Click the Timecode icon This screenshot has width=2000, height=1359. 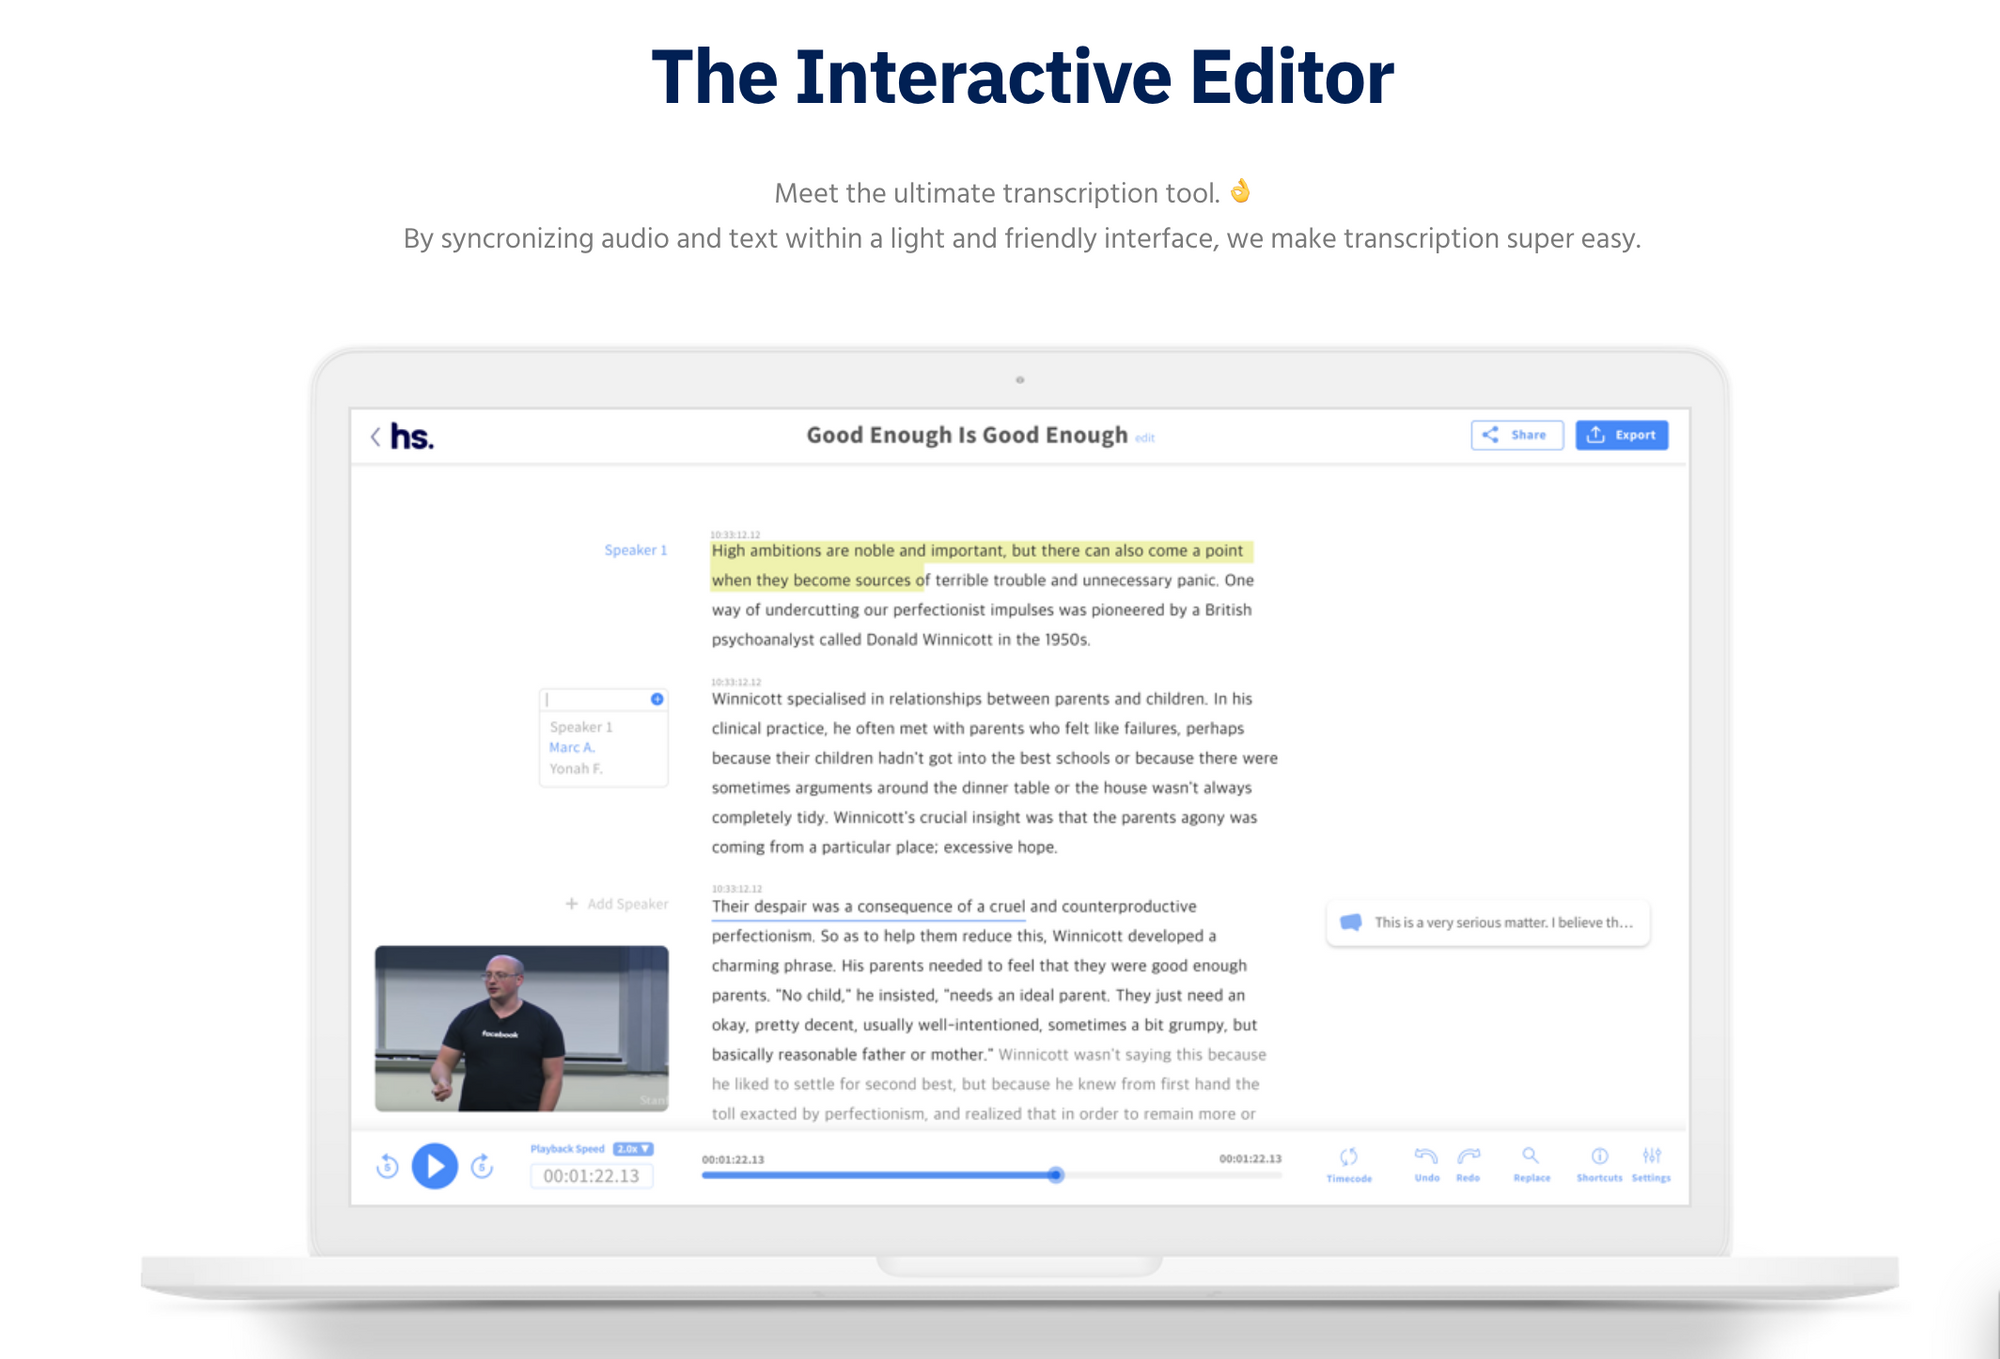pos(1349,1158)
